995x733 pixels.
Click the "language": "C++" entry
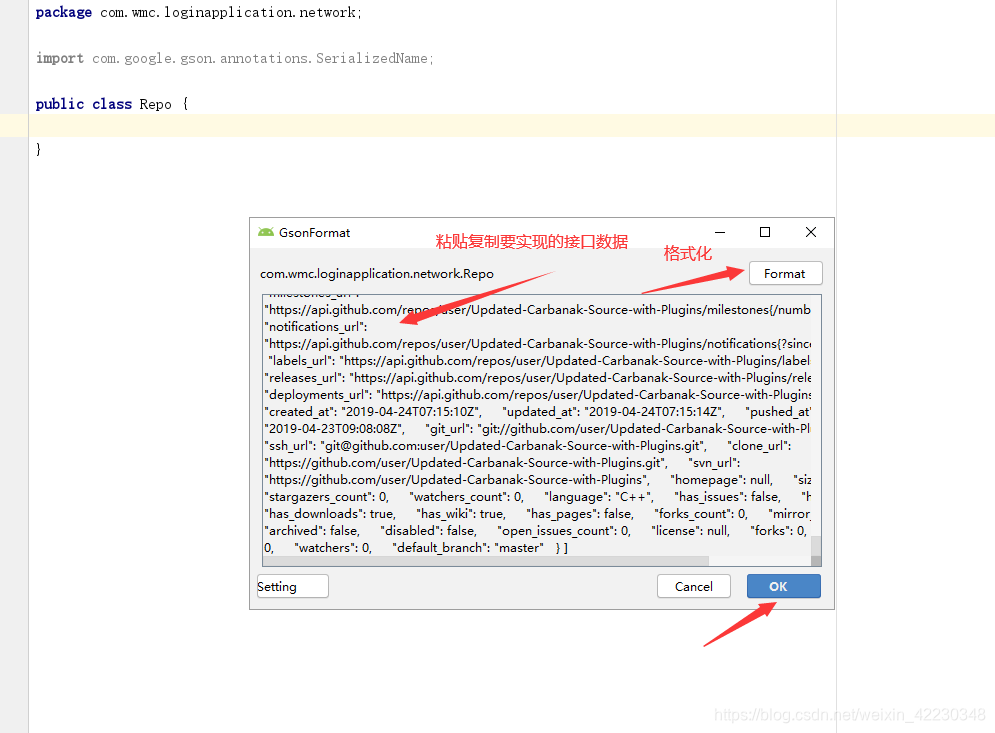coord(599,497)
